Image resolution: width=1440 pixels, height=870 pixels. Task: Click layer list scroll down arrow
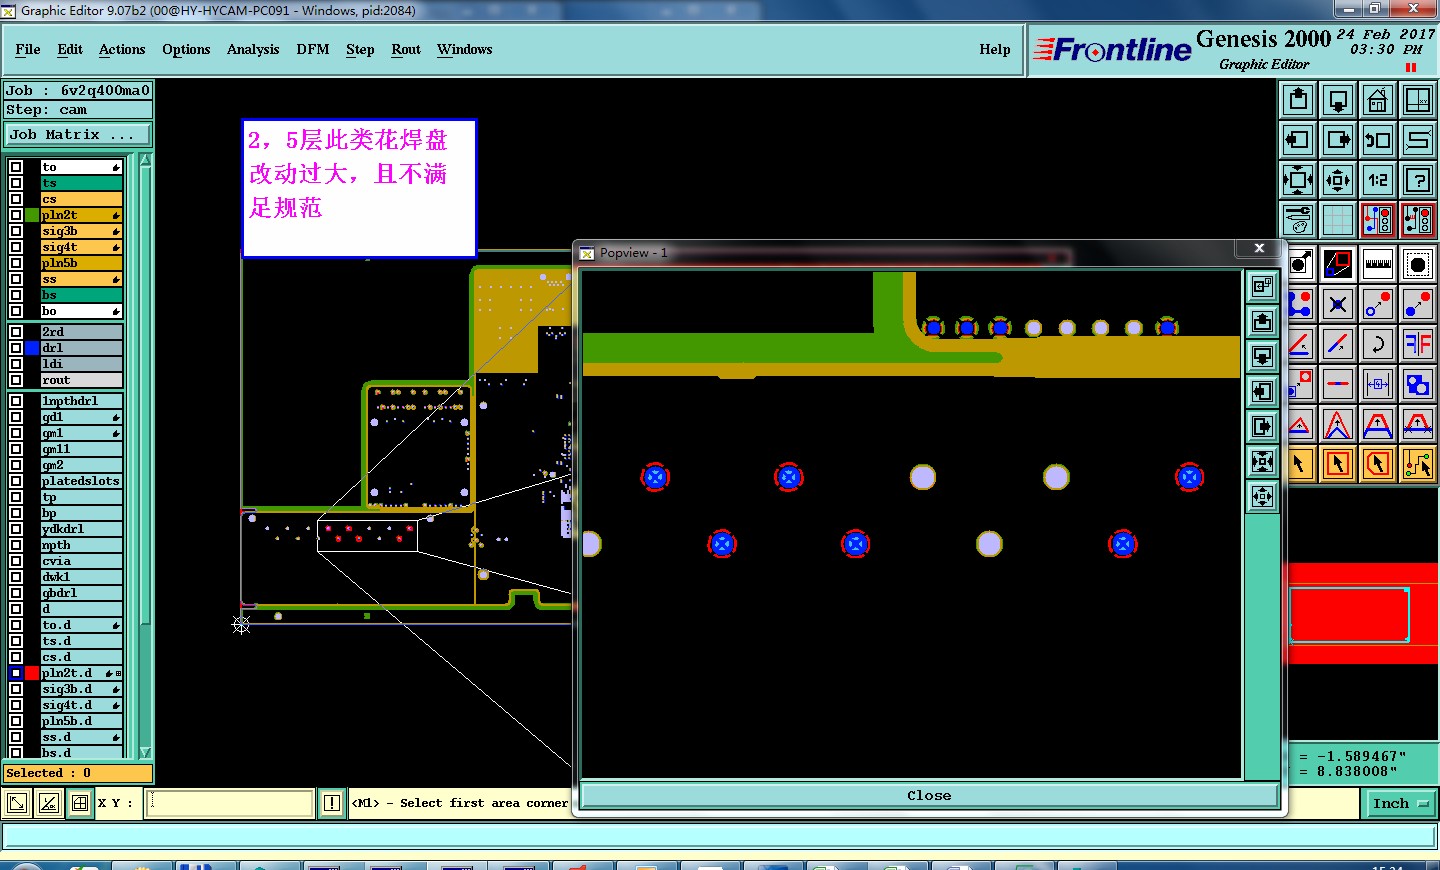click(145, 752)
